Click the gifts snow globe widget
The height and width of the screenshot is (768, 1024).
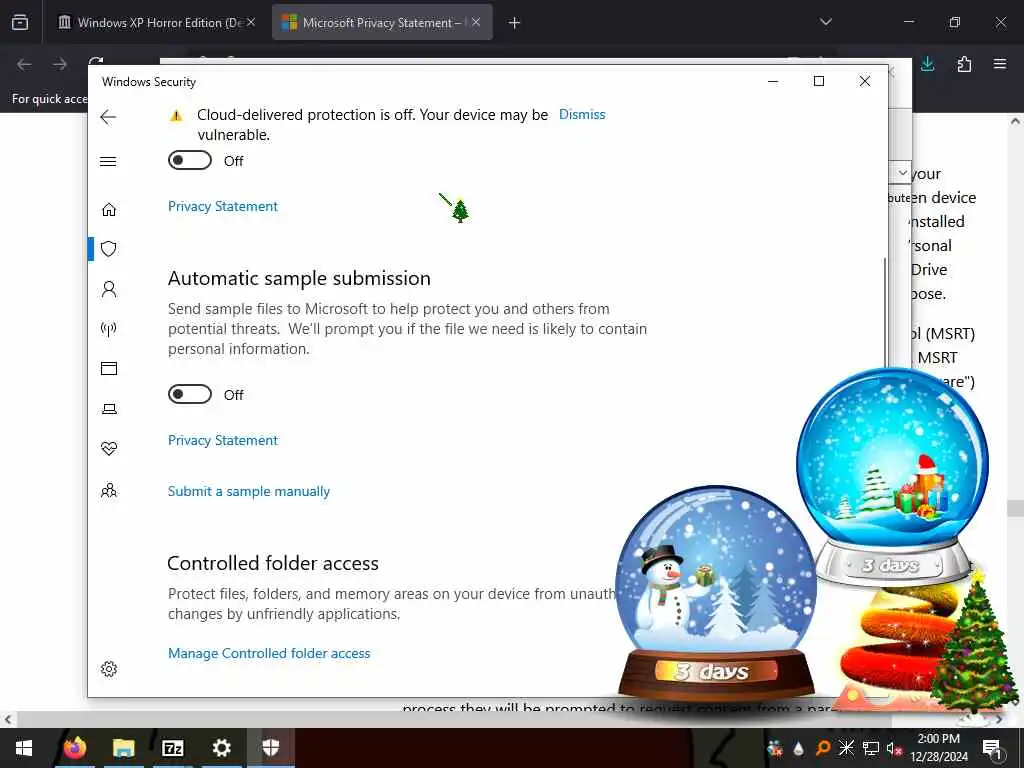coord(892,477)
